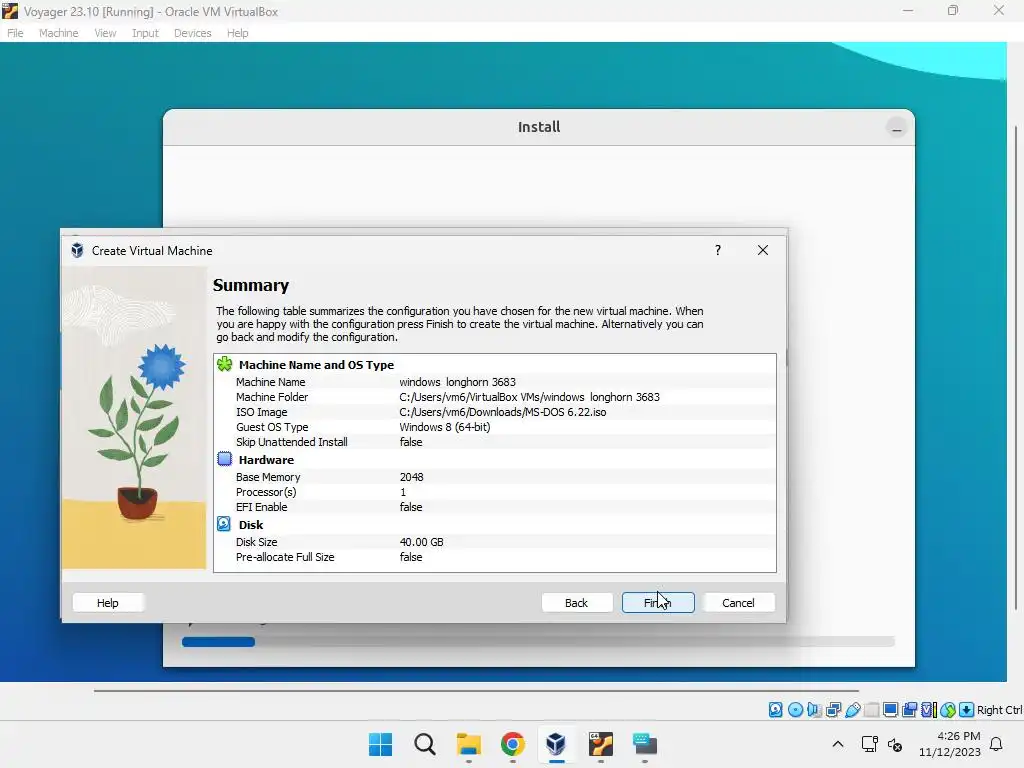Viewport: 1024px width, 768px height.
Task: Select the Machine Name and OS Type header
Action: tap(316, 365)
